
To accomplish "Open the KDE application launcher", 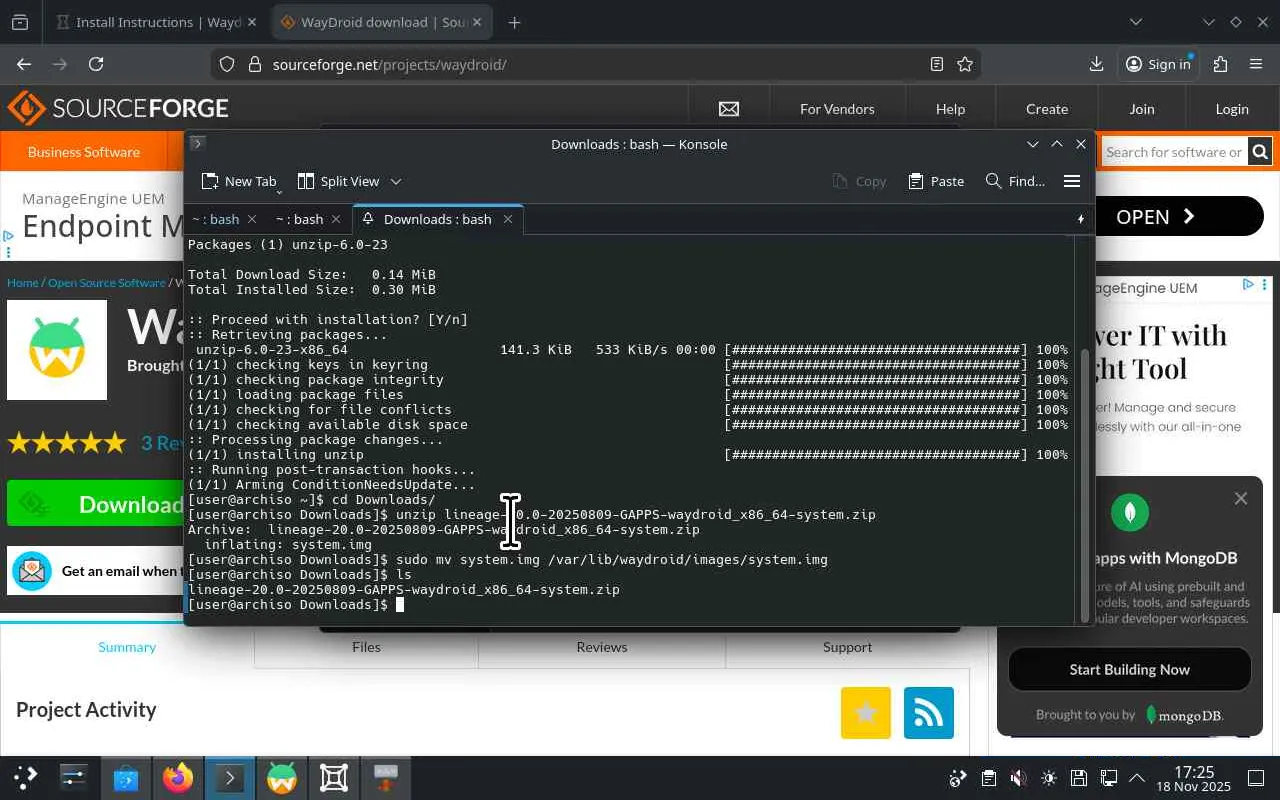I will coord(25,777).
